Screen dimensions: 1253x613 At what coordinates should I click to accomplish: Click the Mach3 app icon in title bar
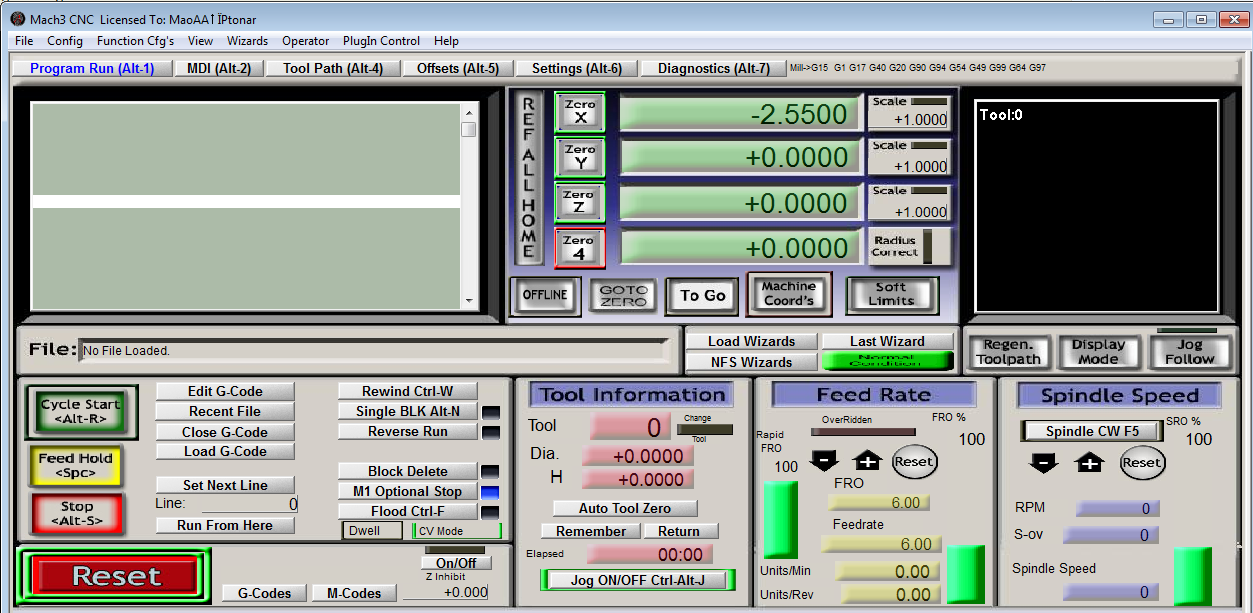point(17,18)
